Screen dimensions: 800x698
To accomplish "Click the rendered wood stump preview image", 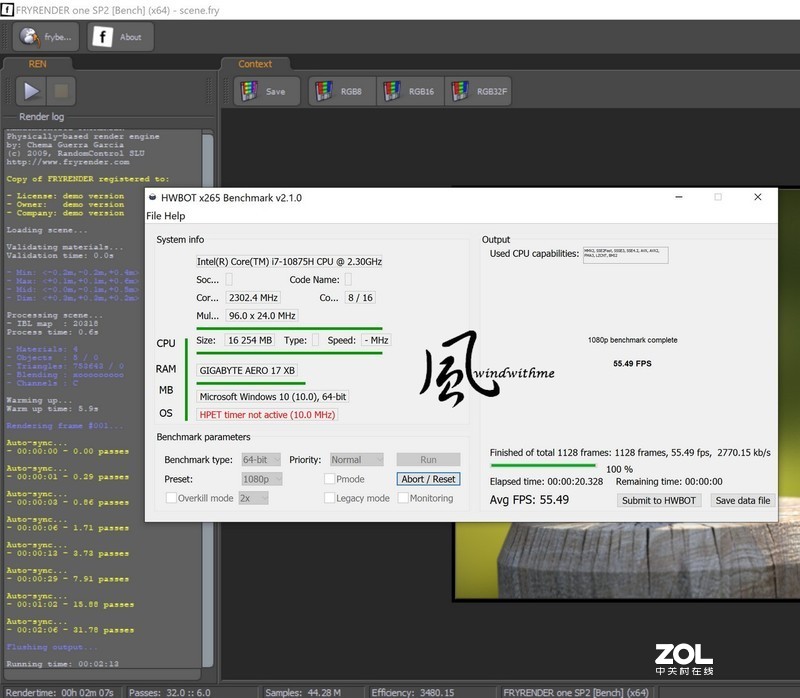I will click(627, 560).
